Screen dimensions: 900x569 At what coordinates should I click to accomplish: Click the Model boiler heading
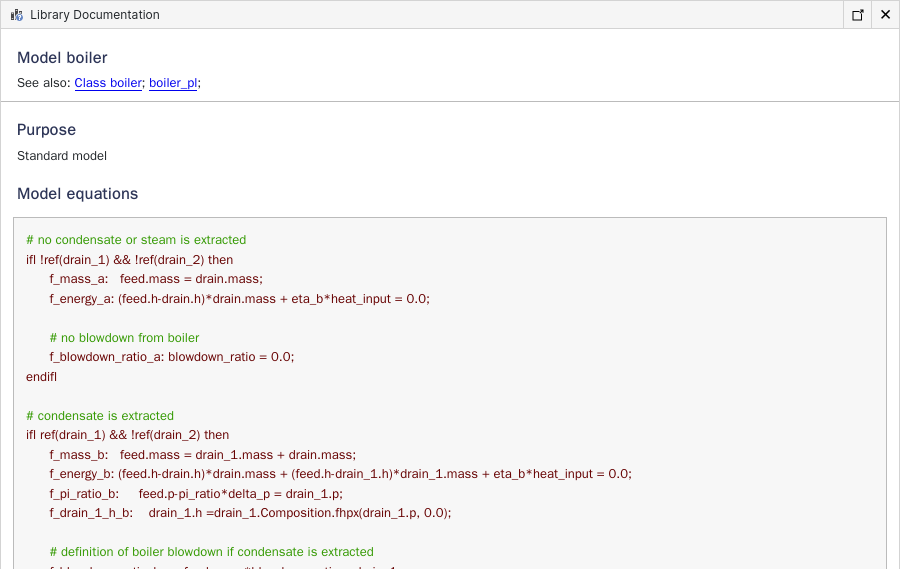pyautogui.click(x=62, y=58)
